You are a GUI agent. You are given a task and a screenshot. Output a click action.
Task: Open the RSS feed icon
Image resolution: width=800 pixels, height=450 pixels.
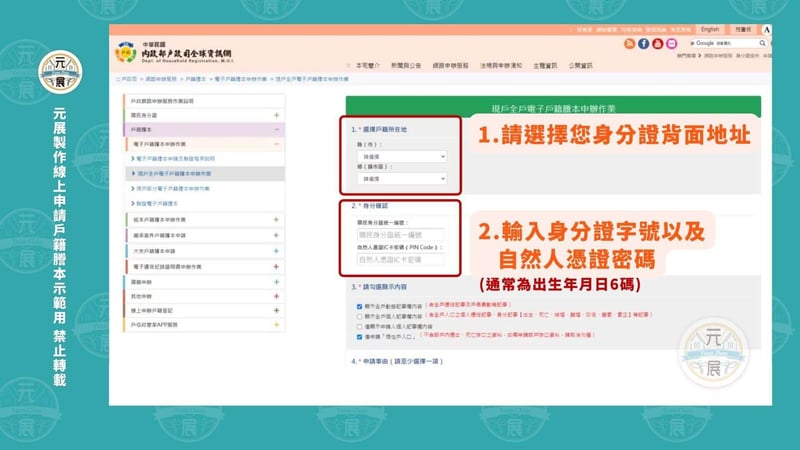coord(629,44)
